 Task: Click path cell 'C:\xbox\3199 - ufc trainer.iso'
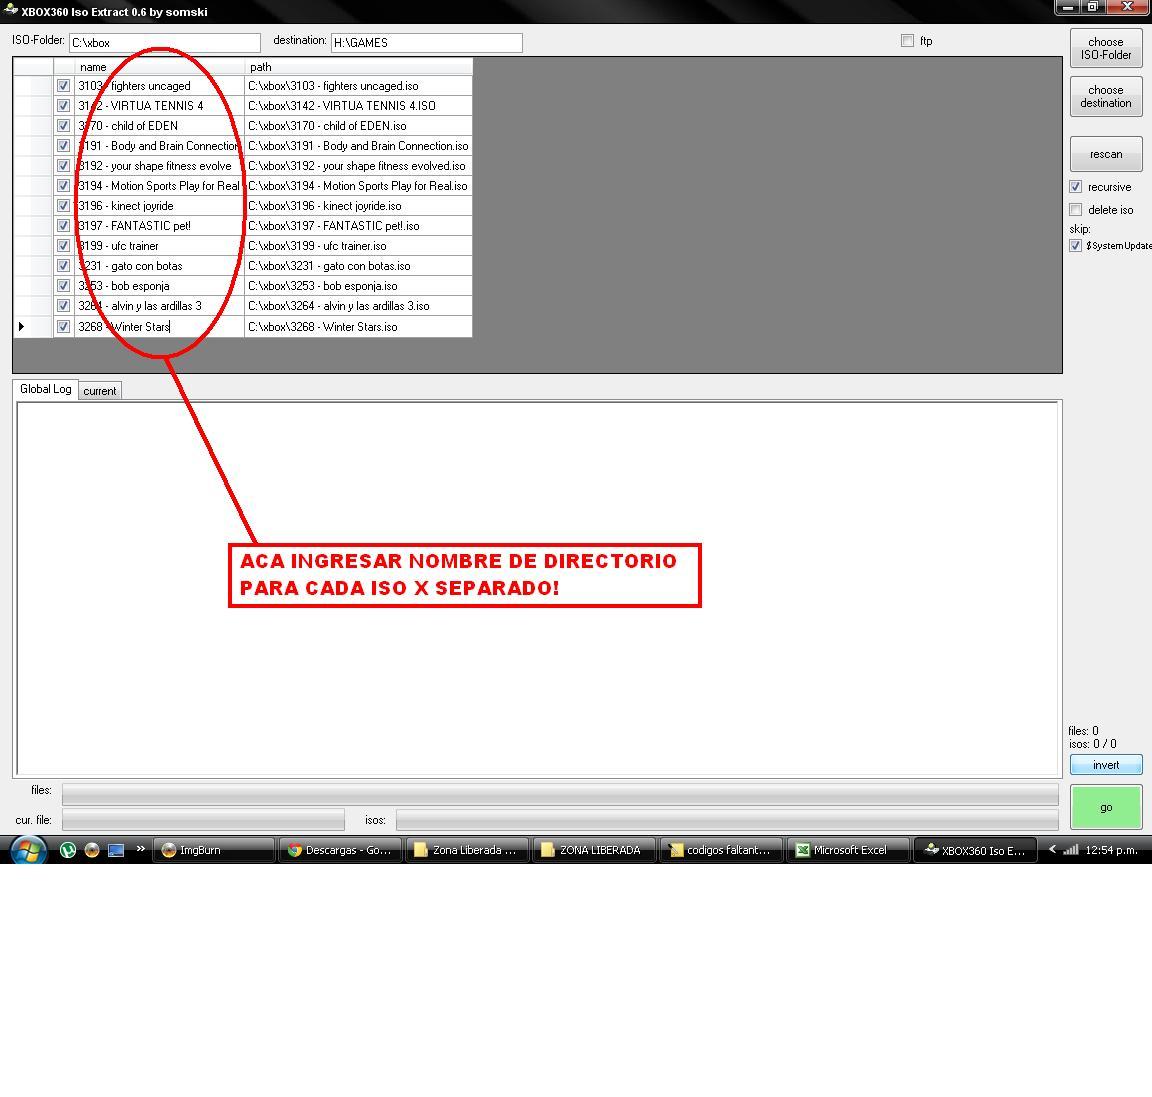[359, 245]
